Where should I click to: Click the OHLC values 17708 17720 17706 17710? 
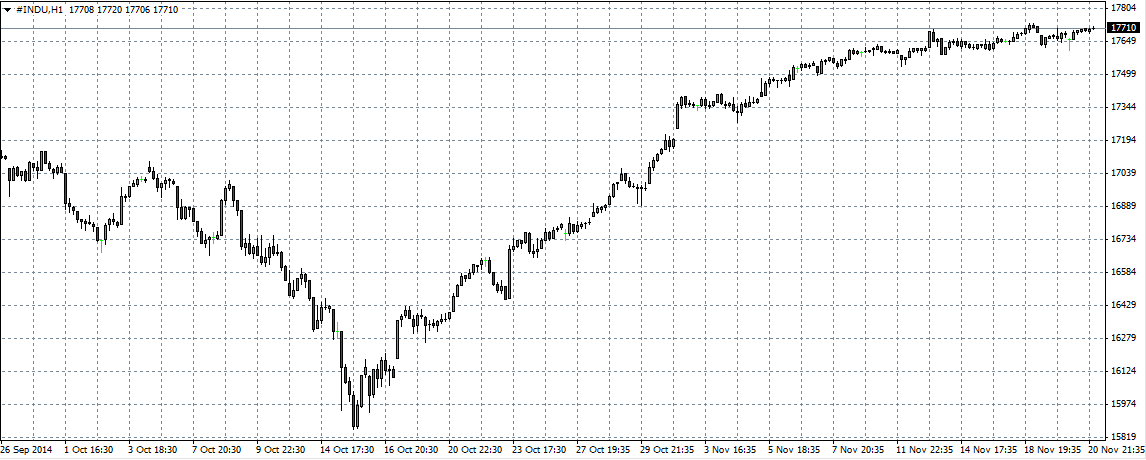point(124,10)
